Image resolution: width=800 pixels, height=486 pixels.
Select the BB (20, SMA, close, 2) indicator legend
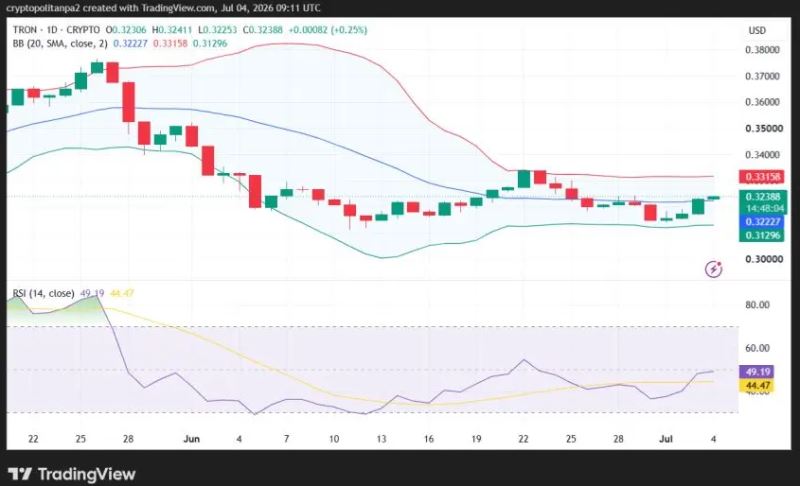pos(60,43)
